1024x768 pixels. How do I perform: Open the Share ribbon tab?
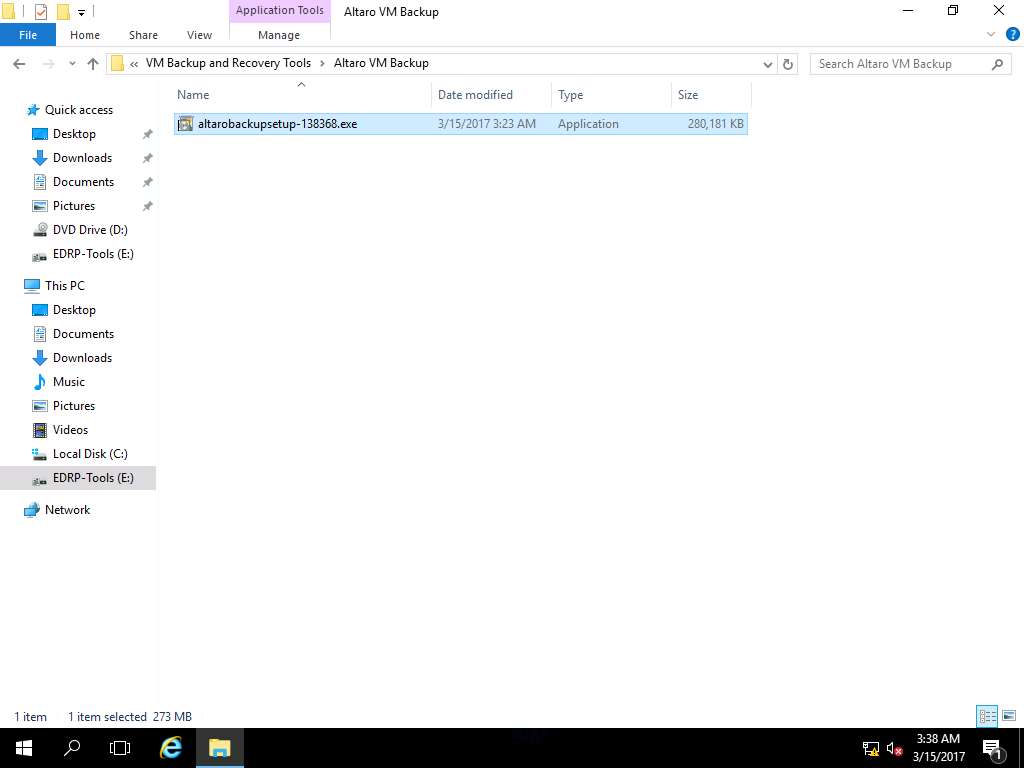tap(143, 35)
